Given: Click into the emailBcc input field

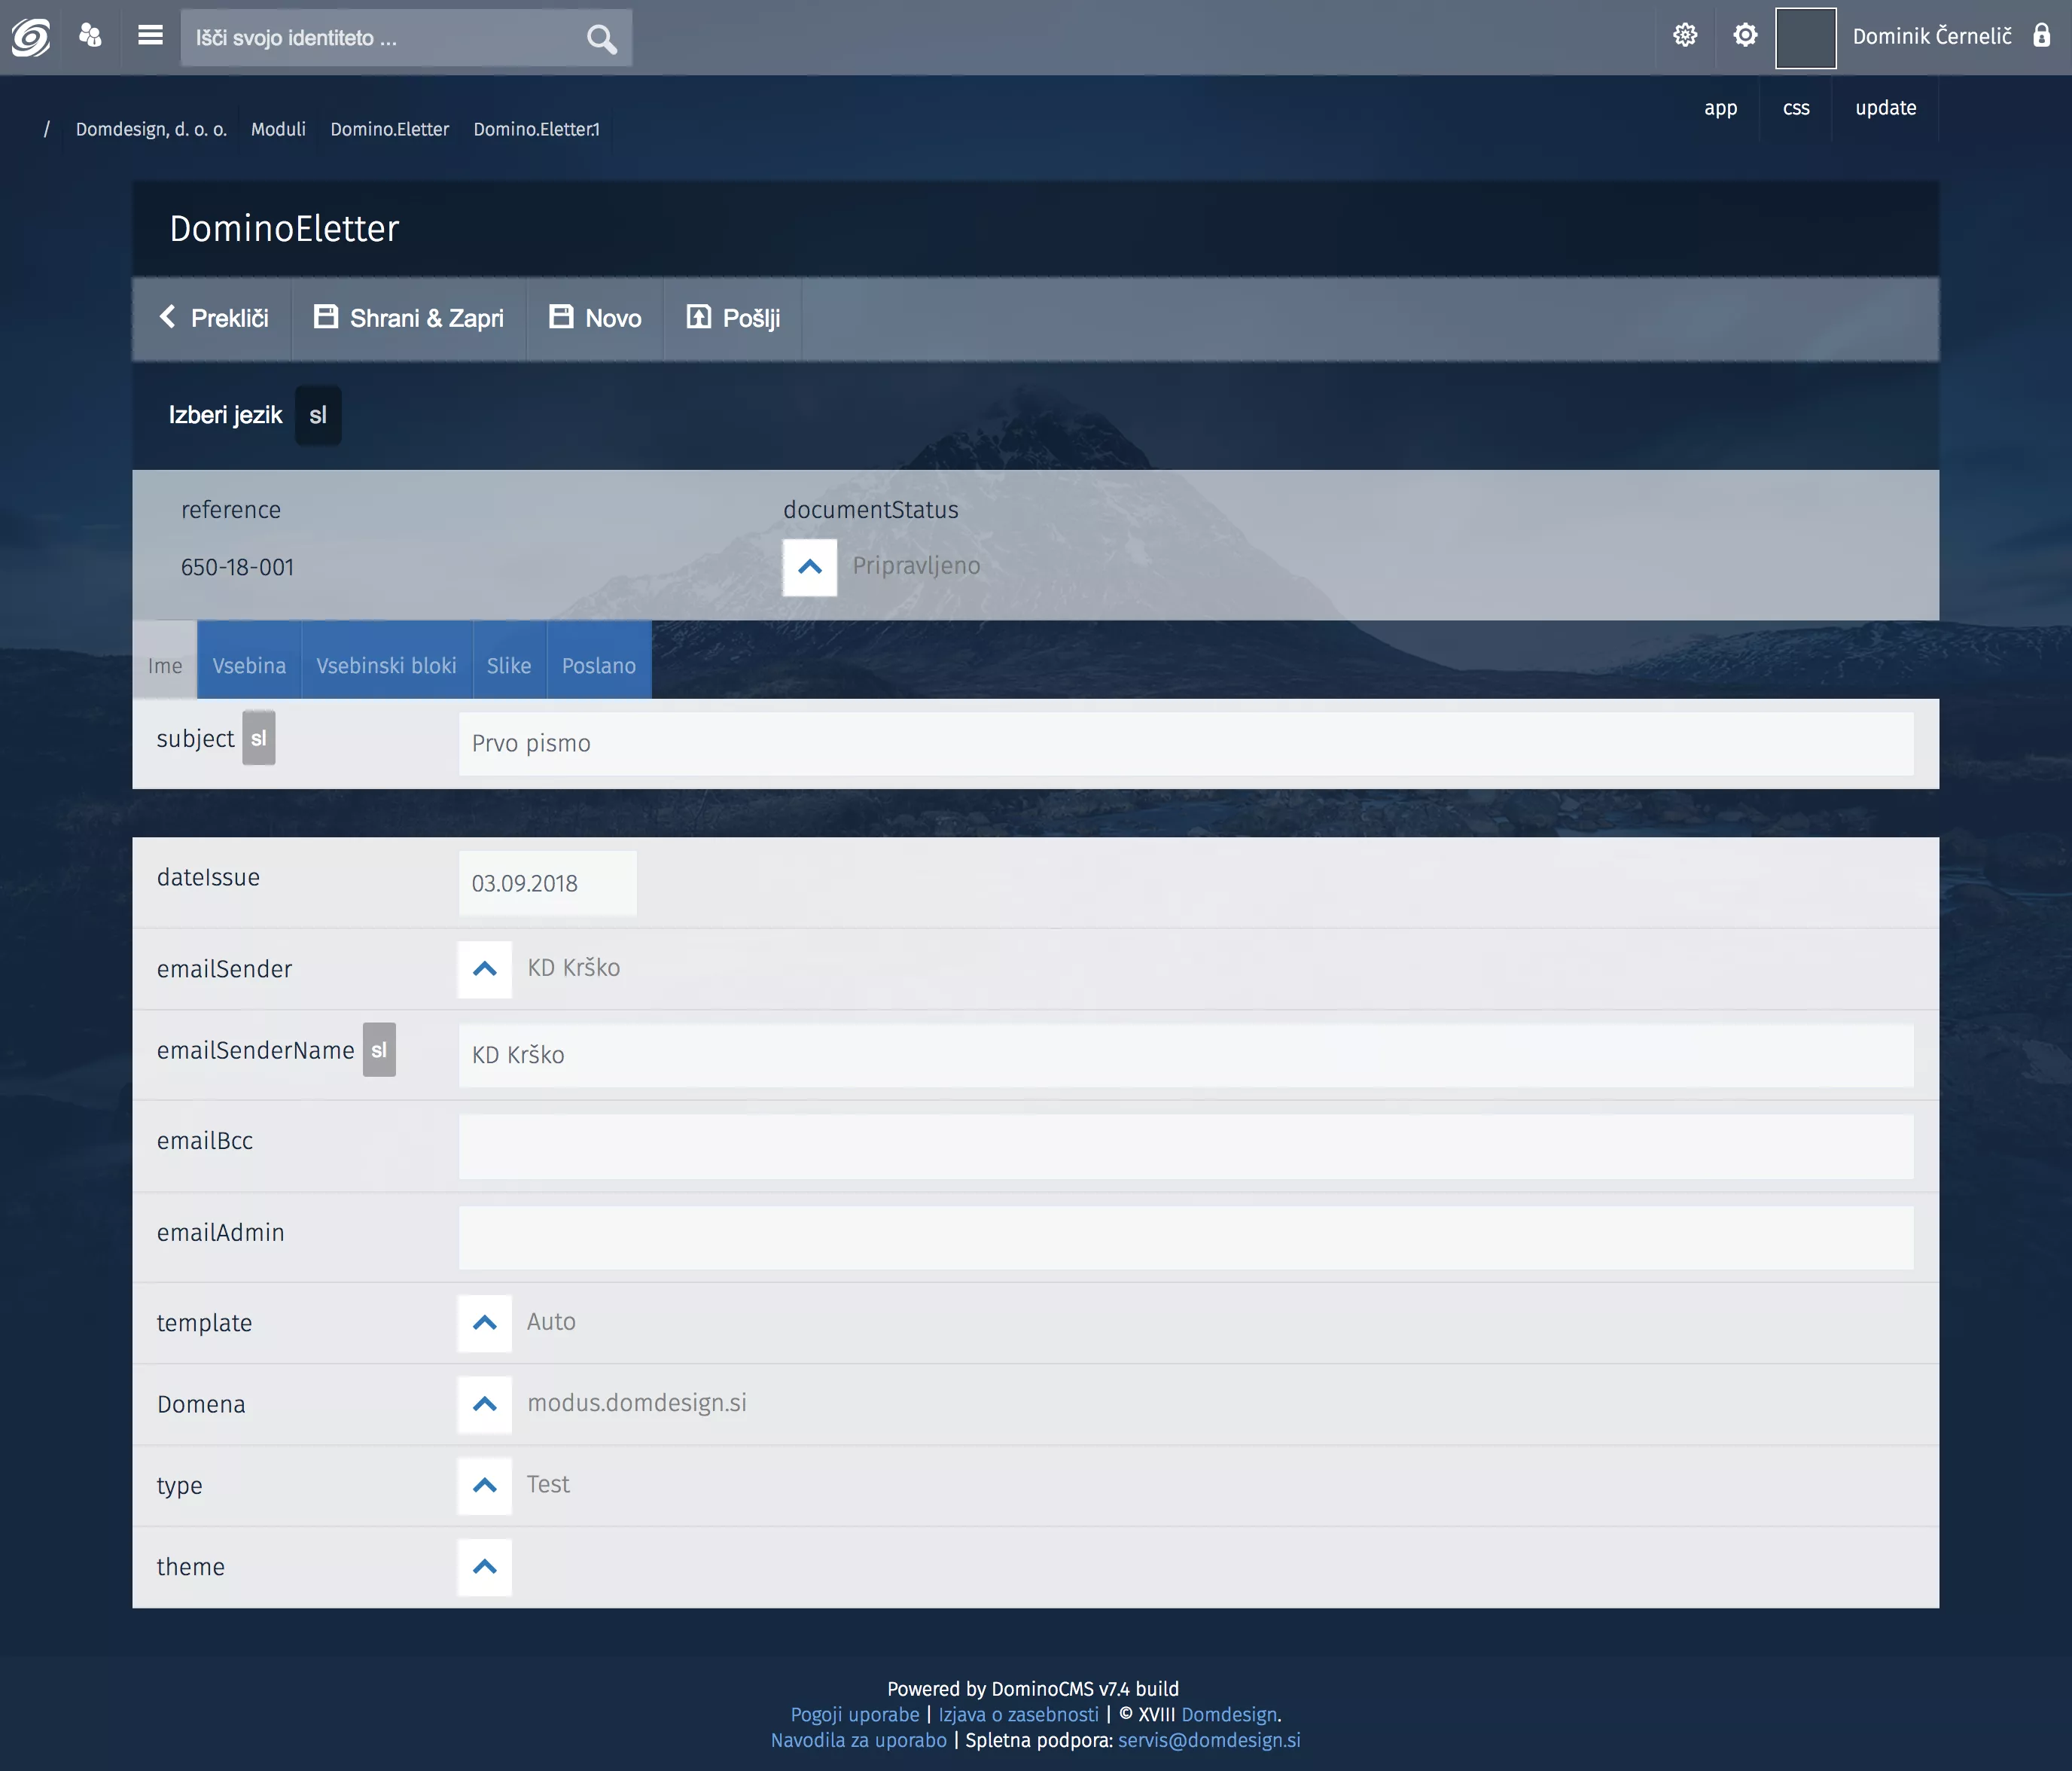Looking at the screenshot, I should (1185, 1146).
